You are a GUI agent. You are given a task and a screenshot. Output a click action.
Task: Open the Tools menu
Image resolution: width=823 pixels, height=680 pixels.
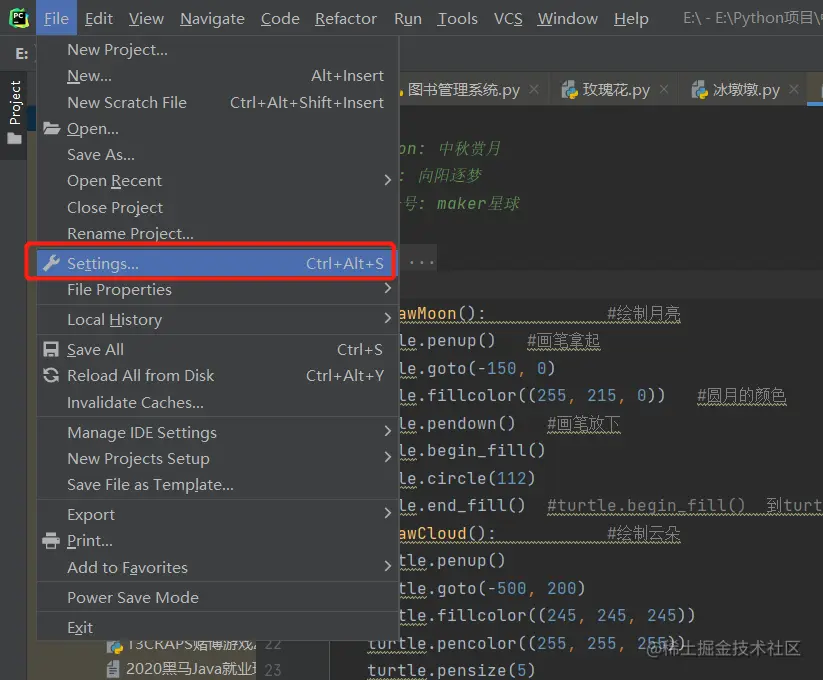click(458, 18)
